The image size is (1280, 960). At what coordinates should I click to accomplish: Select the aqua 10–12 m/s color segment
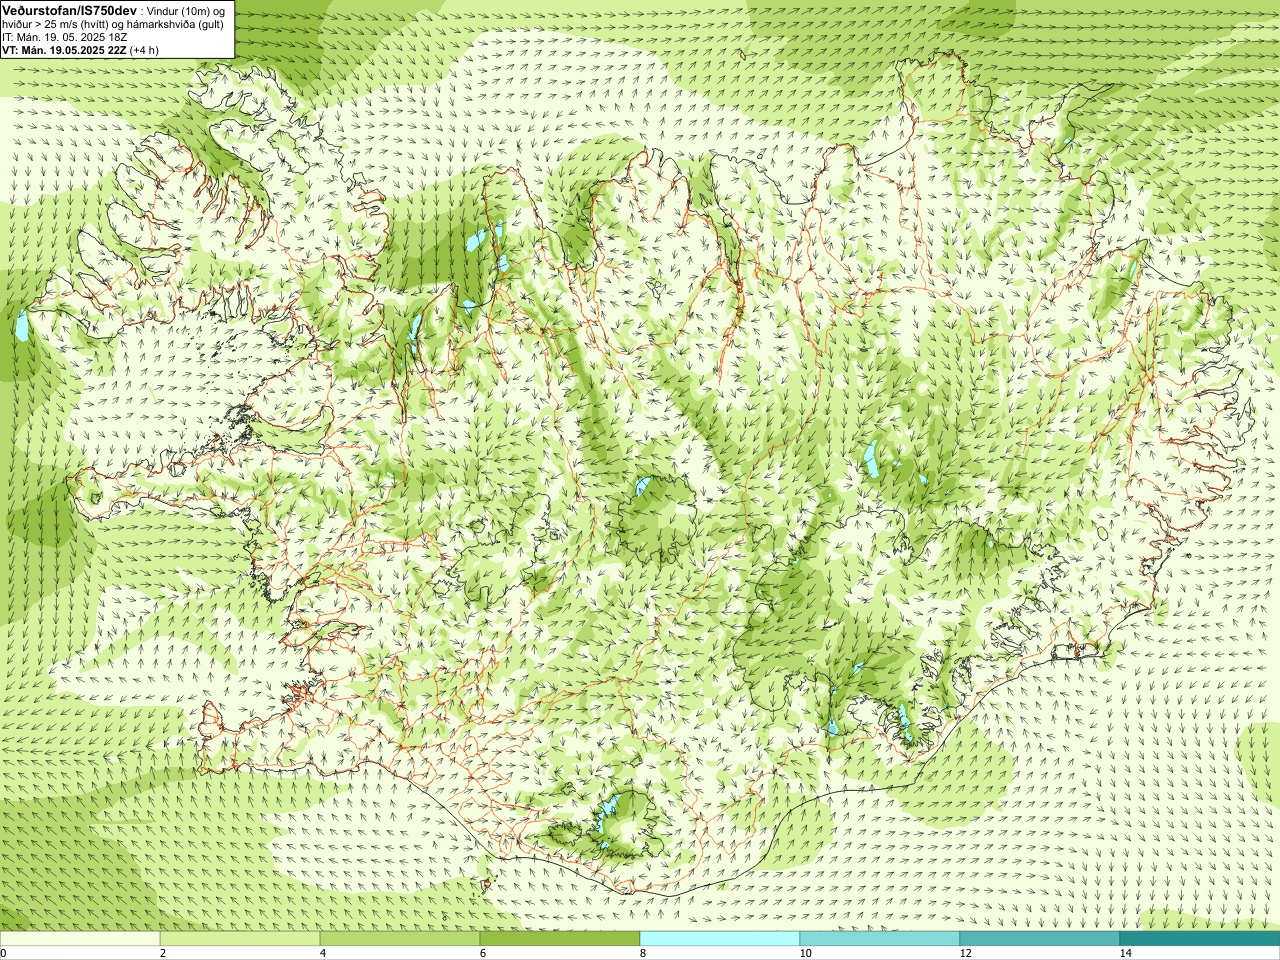point(880,939)
